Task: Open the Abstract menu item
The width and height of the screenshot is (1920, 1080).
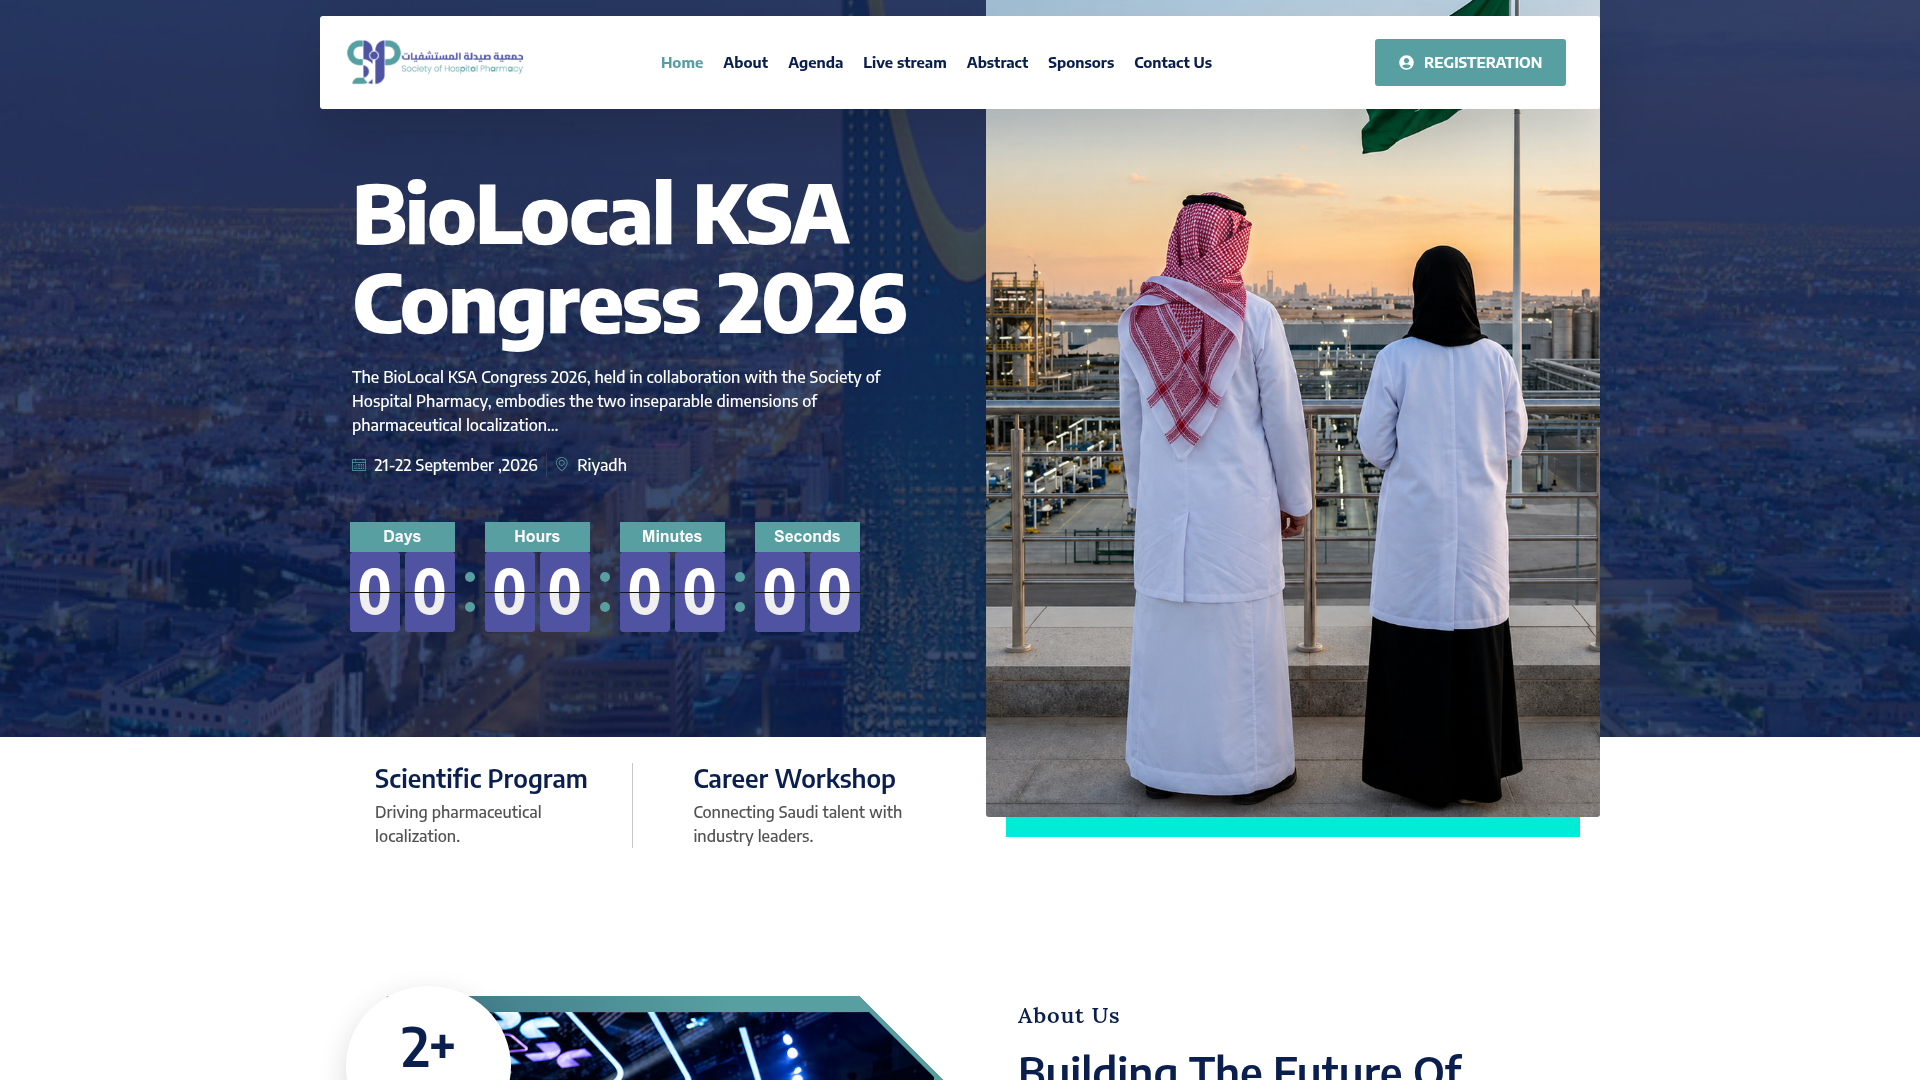Action: [x=997, y=62]
